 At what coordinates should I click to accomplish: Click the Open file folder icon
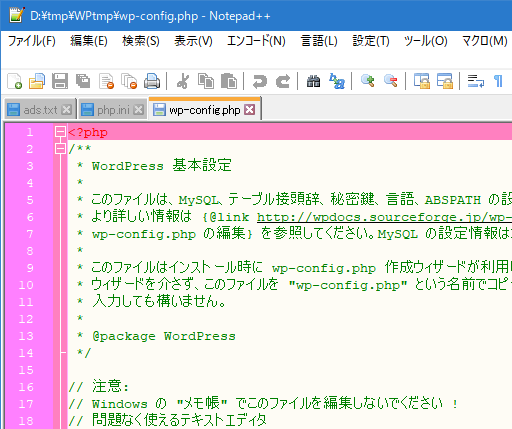(x=37, y=81)
